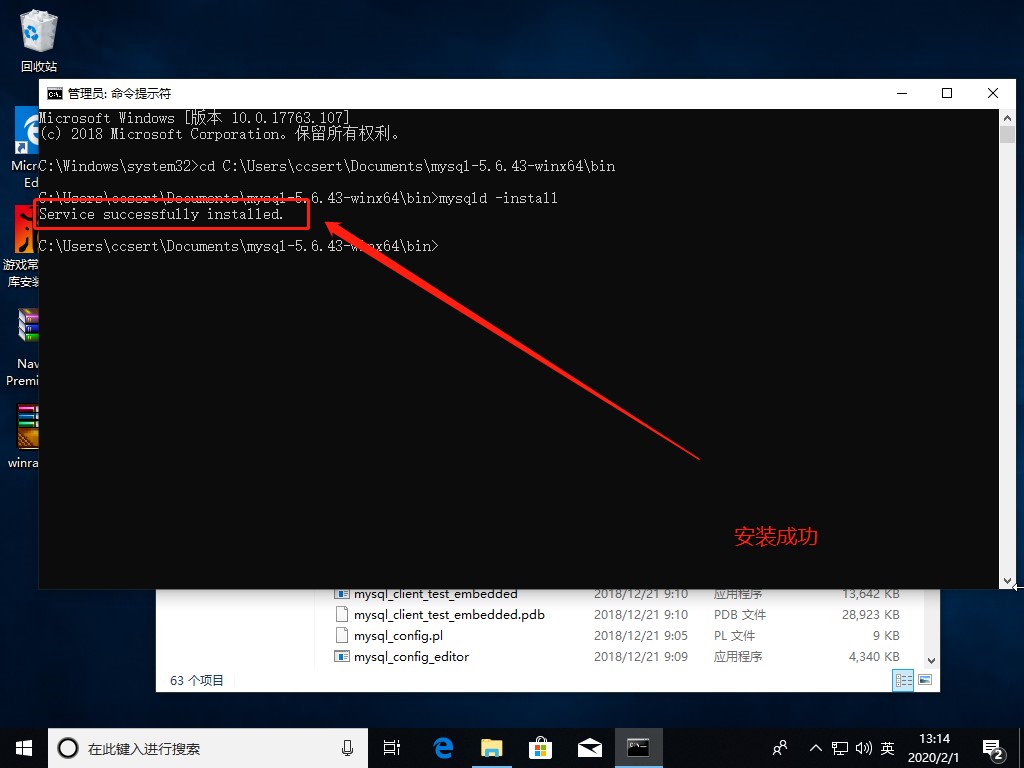1024x768 pixels.
Task: Click the network icon in the tray
Action: point(840,748)
